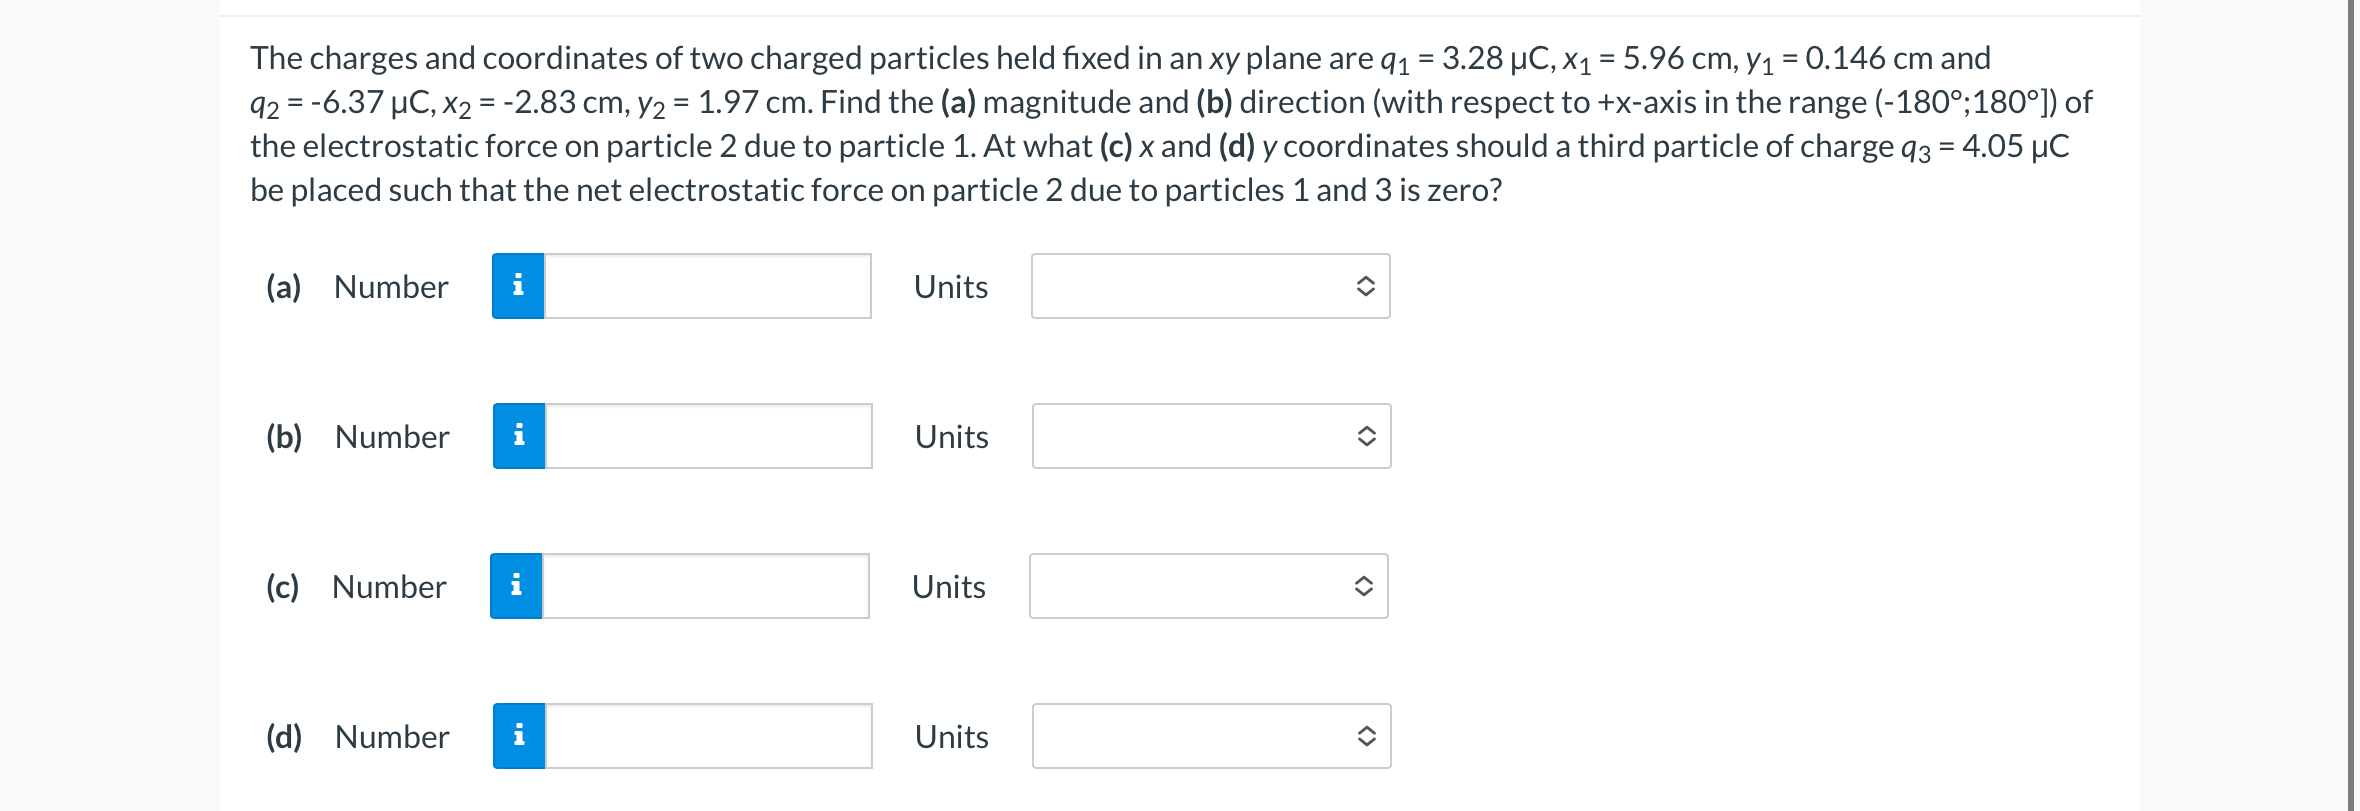Click the Units label in row (b)
Screen dimensions: 2360x811
click(x=952, y=437)
